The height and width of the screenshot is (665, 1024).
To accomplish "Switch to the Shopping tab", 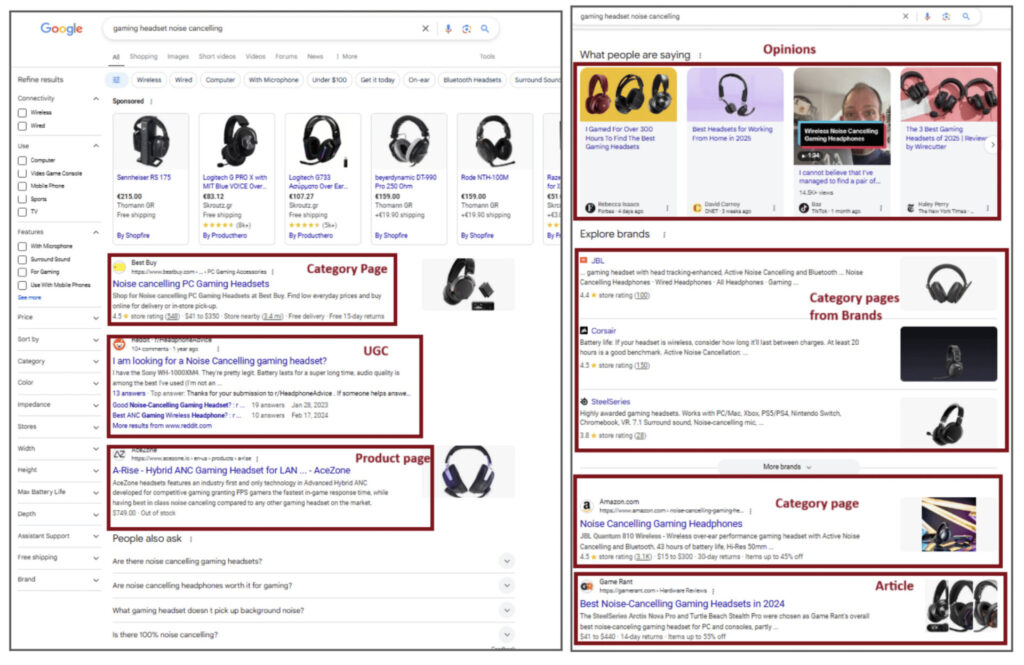I will (x=143, y=57).
